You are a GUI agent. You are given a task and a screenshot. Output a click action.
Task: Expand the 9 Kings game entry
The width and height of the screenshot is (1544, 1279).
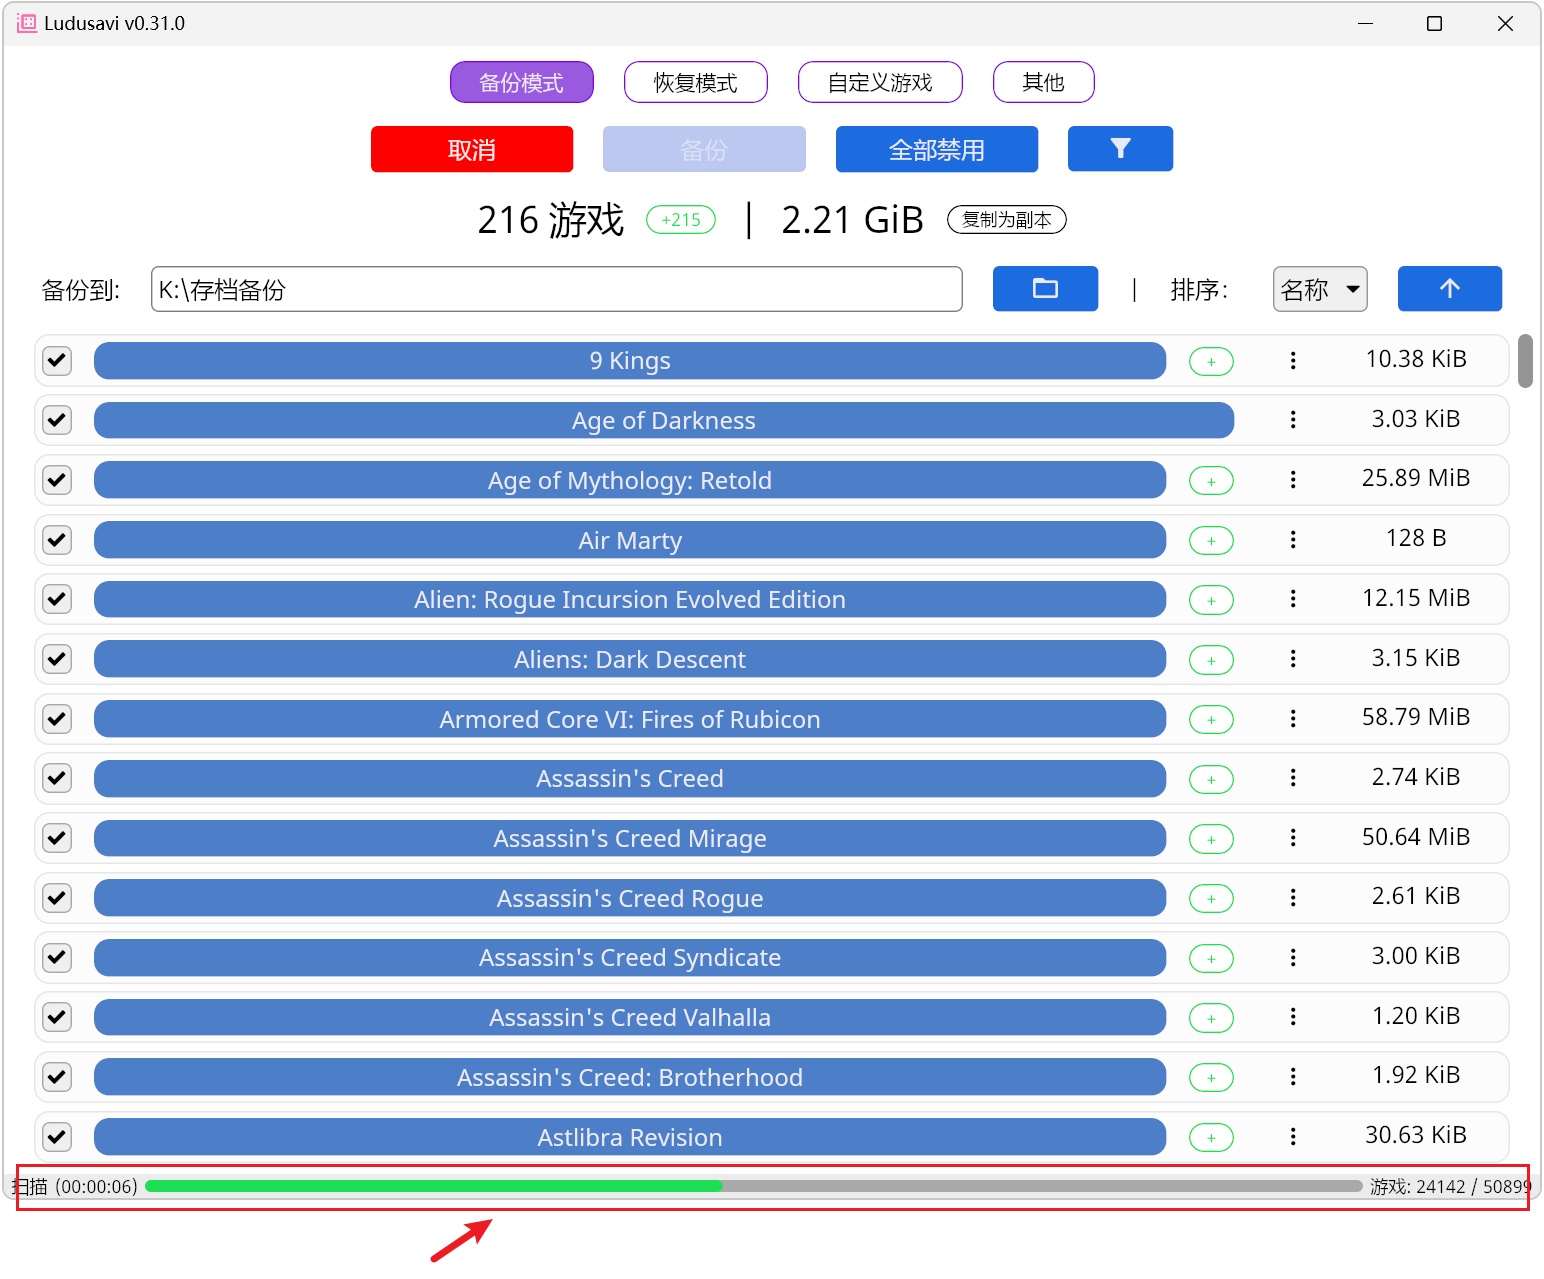pos(630,361)
